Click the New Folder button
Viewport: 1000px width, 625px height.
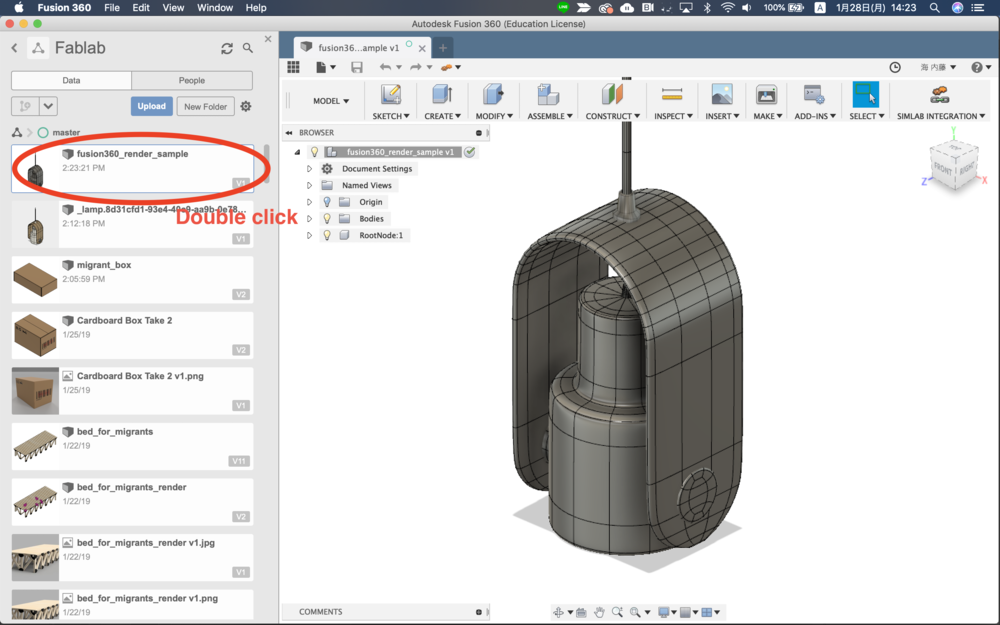point(205,106)
